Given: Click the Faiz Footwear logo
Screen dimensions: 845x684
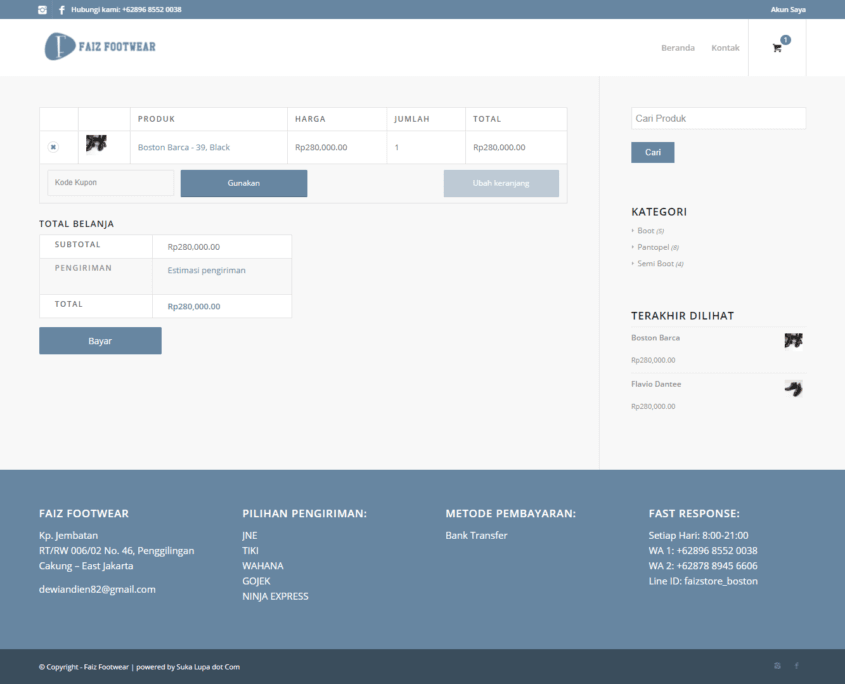Looking at the screenshot, I should tap(100, 46).
